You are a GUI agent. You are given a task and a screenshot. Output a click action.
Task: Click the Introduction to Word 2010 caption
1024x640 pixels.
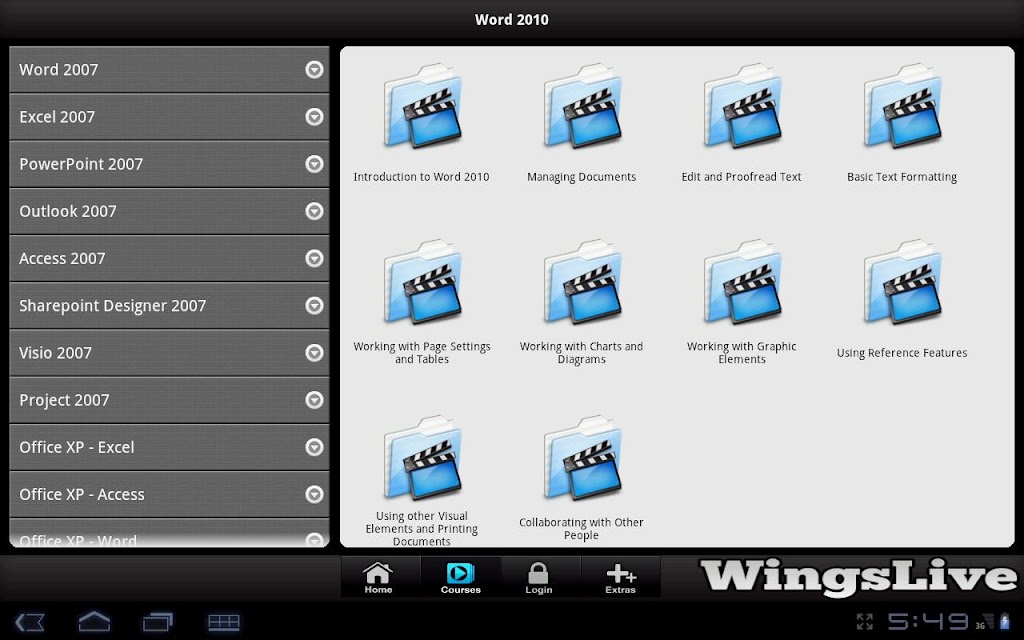click(421, 177)
